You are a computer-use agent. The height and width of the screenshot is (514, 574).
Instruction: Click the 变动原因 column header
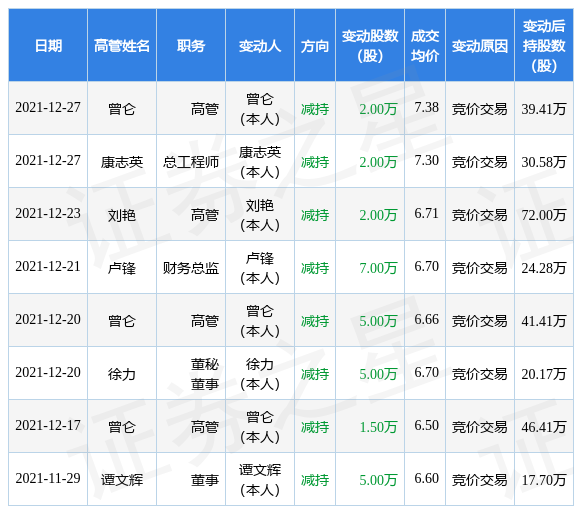pos(480,46)
